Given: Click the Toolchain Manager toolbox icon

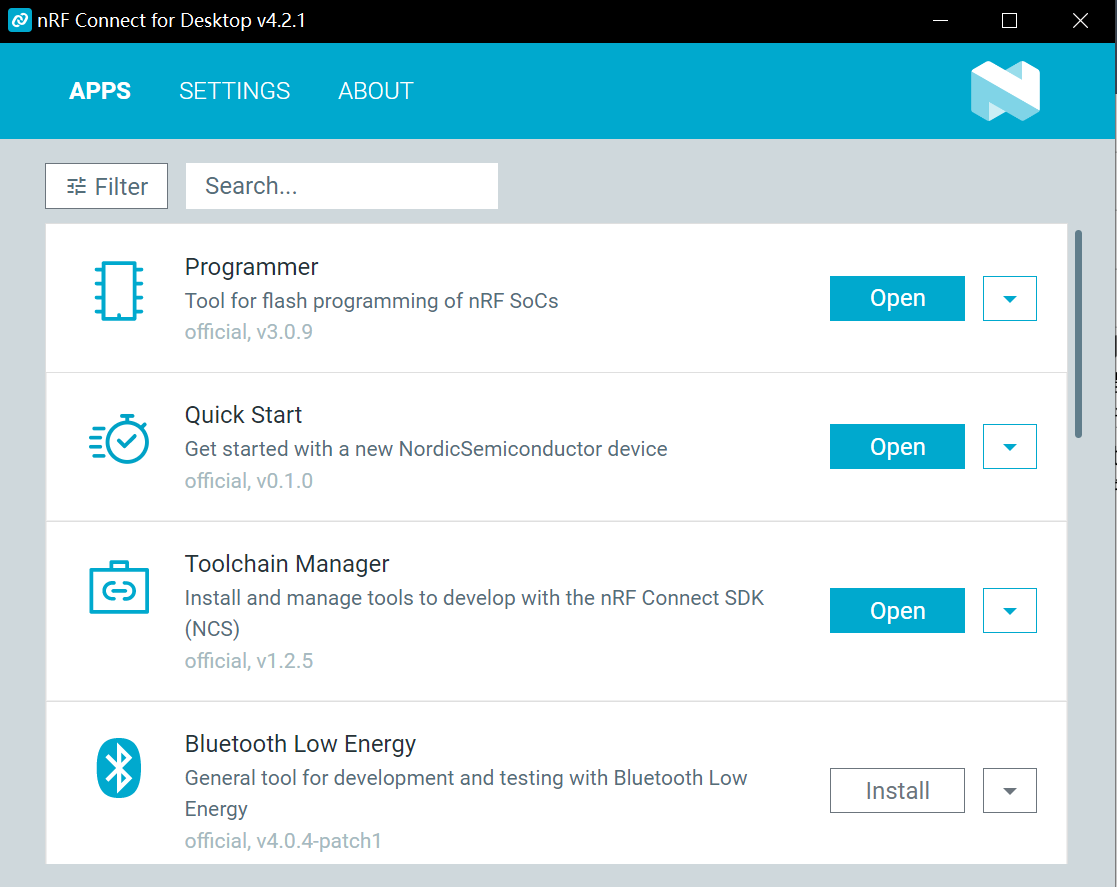Looking at the screenshot, I should click(119, 587).
